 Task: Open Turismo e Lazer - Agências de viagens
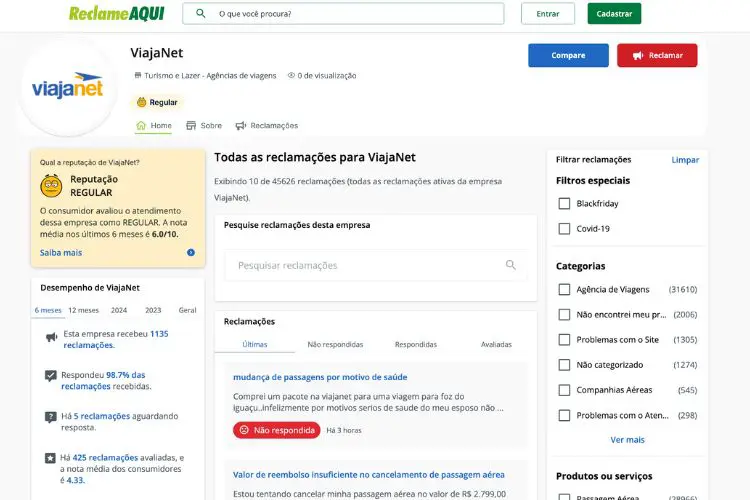[x=210, y=76]
